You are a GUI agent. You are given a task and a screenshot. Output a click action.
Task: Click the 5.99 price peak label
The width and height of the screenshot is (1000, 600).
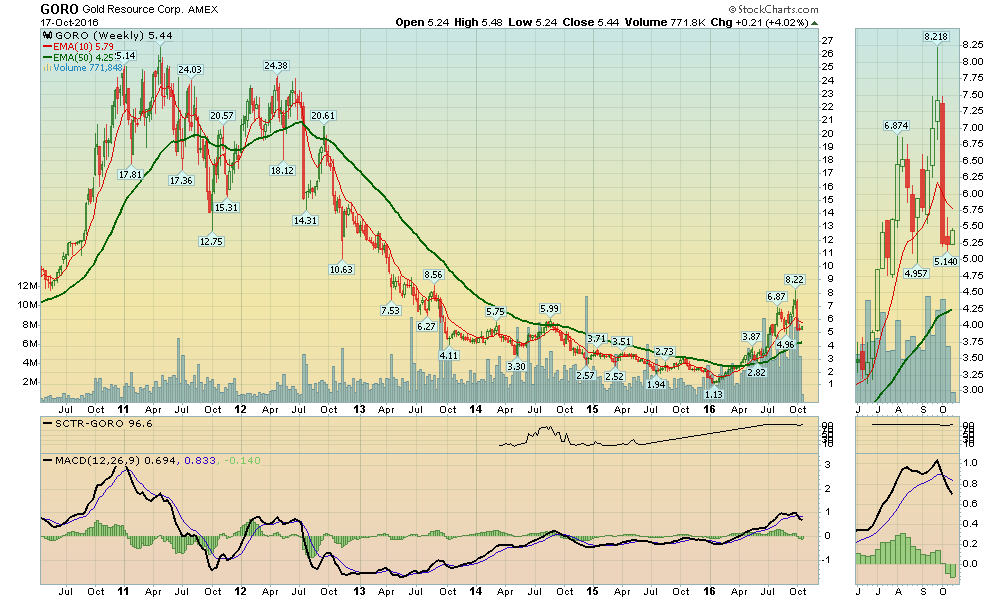(549, 309)
